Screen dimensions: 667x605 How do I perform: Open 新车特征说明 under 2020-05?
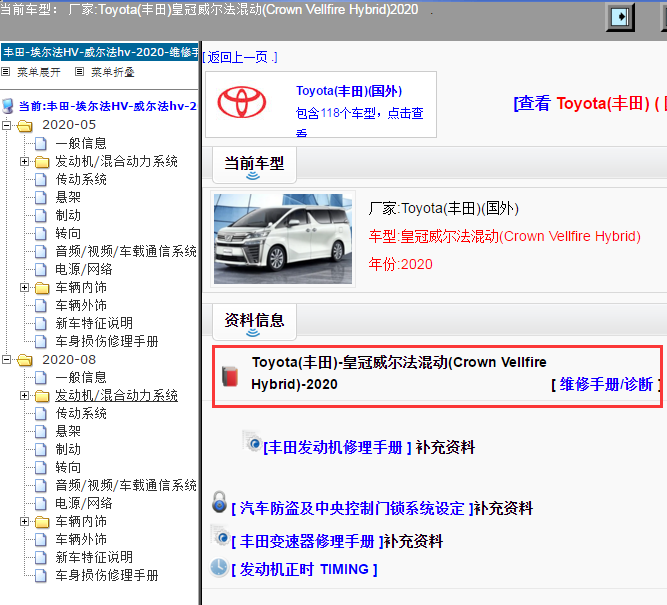tap(94, 323)
